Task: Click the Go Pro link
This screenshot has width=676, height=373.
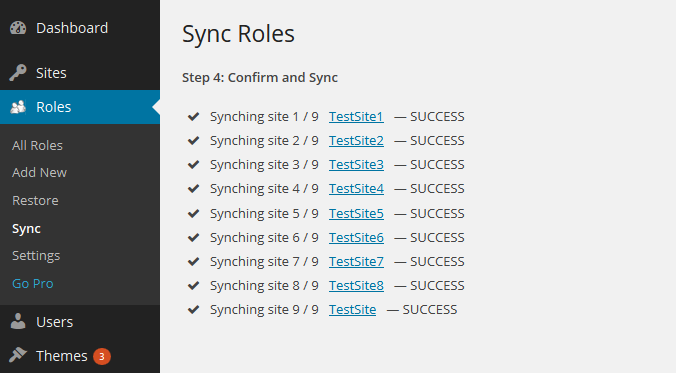Action: coord(33,283)
